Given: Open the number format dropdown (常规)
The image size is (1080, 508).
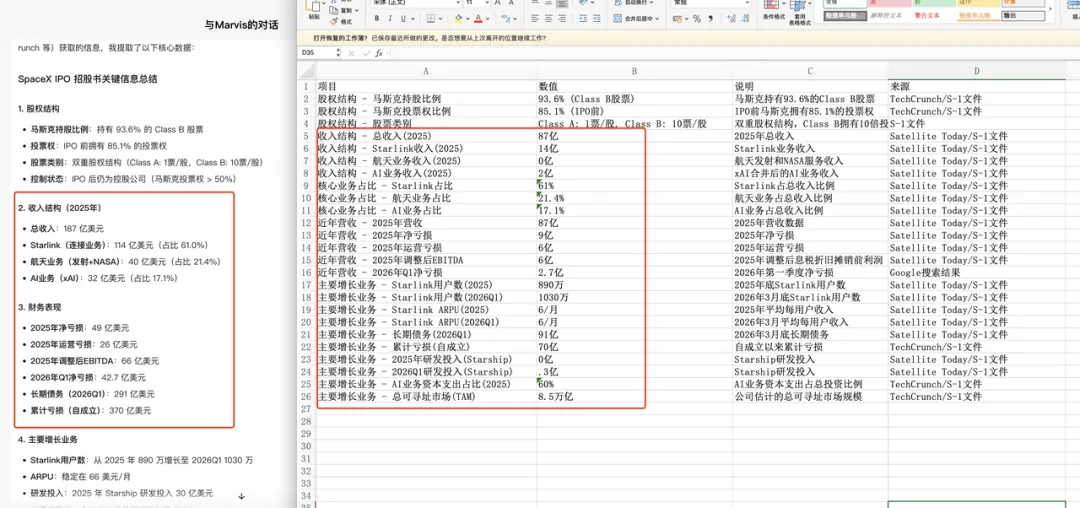Looking at the screenshot, I should pyautogui.click(x=747, y=3).
